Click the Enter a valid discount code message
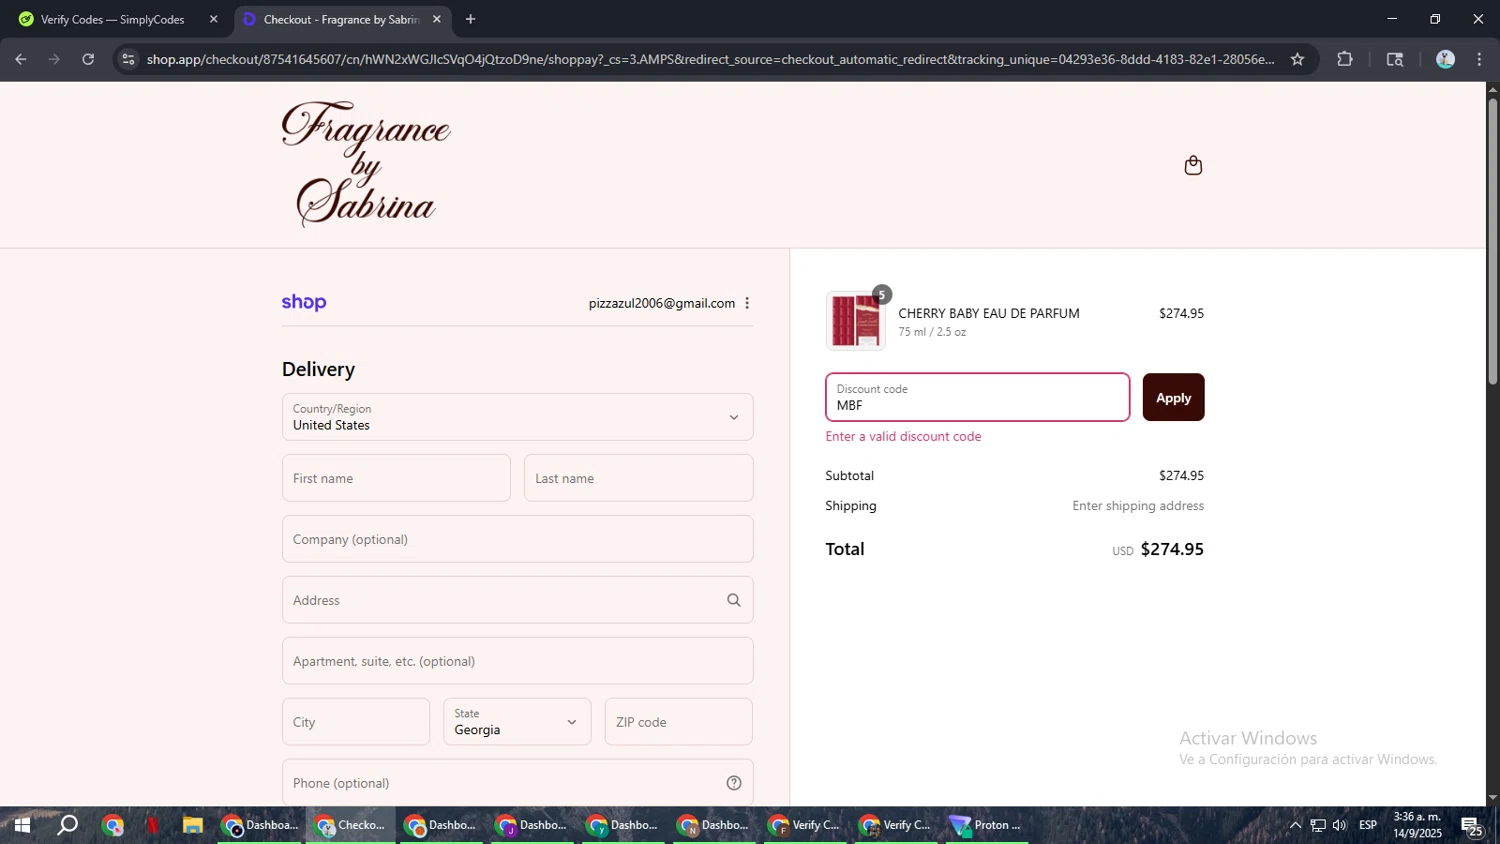The height and width of the screenshot is (844, 1500). 903,436
